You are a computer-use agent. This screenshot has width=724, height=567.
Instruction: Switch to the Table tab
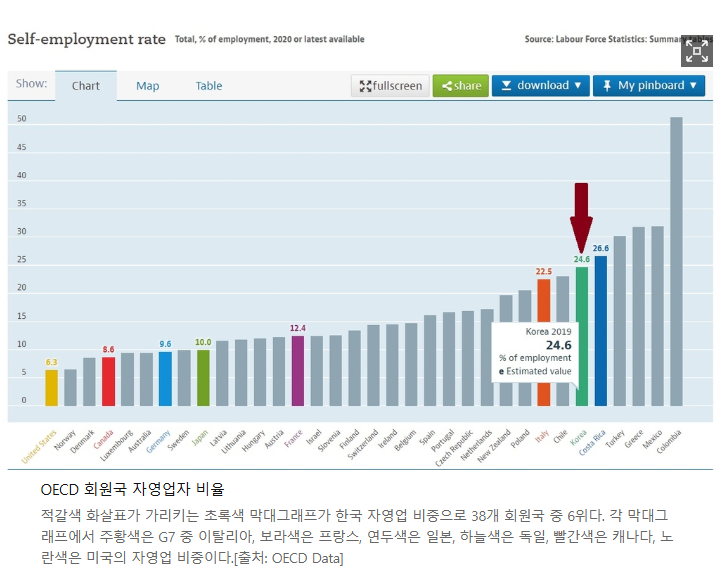[209, 86]
